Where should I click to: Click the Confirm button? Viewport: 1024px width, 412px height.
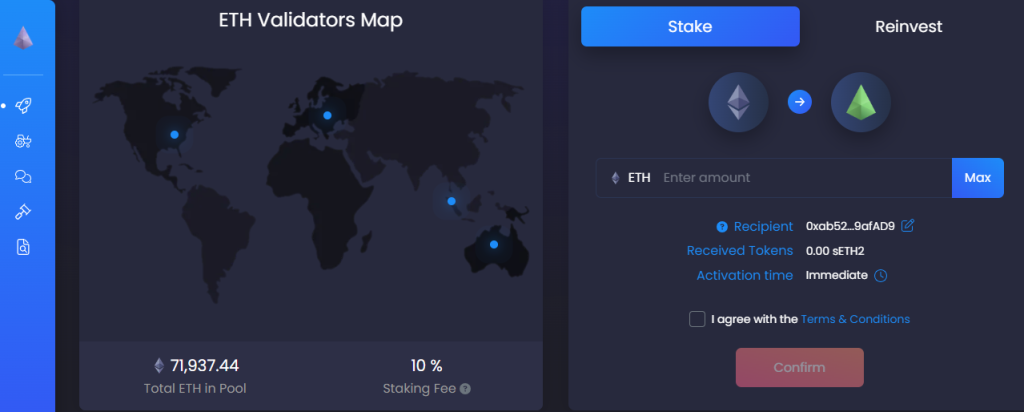click(799, 368)
